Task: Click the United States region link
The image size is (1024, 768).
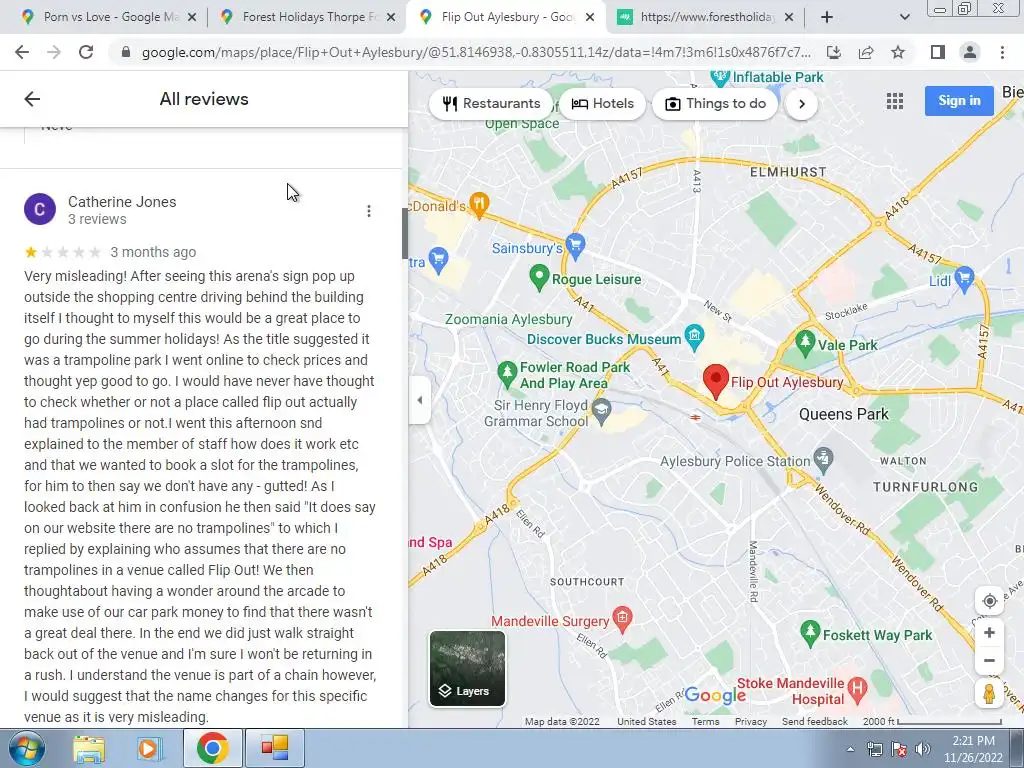Action: [647, 722]
